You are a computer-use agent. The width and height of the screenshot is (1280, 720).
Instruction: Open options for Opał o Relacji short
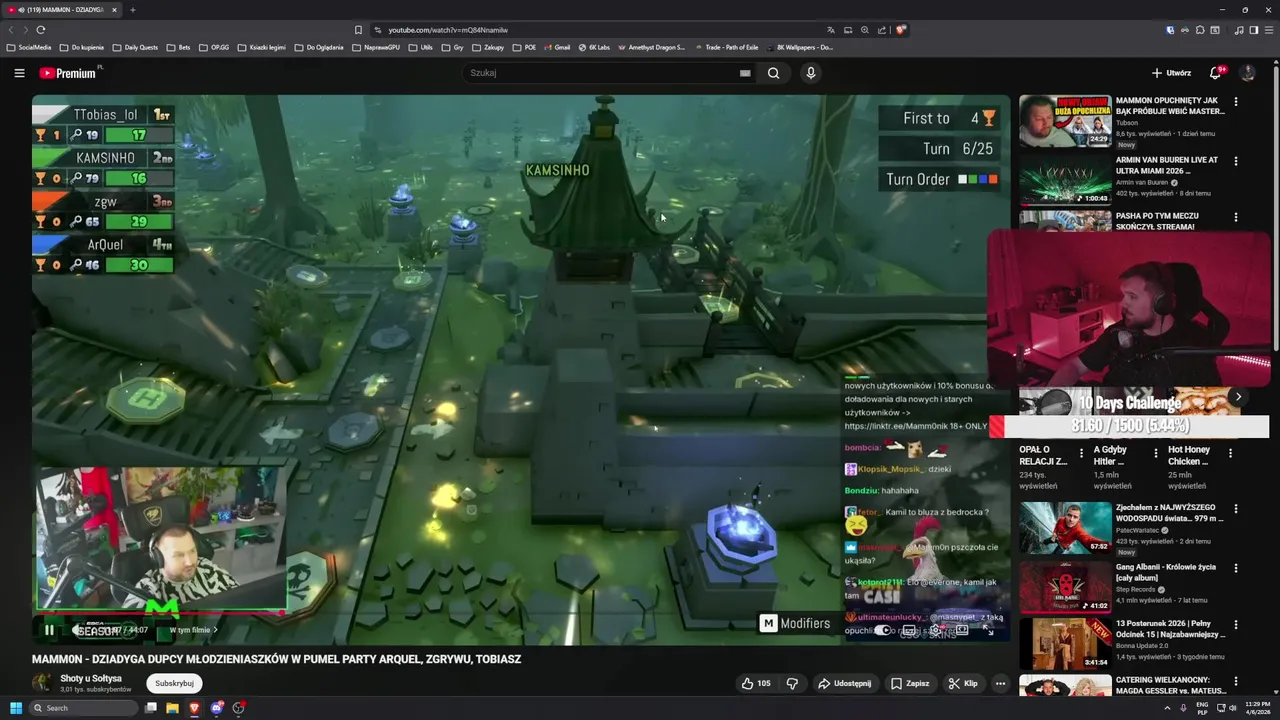click(x=1081, y=454)
